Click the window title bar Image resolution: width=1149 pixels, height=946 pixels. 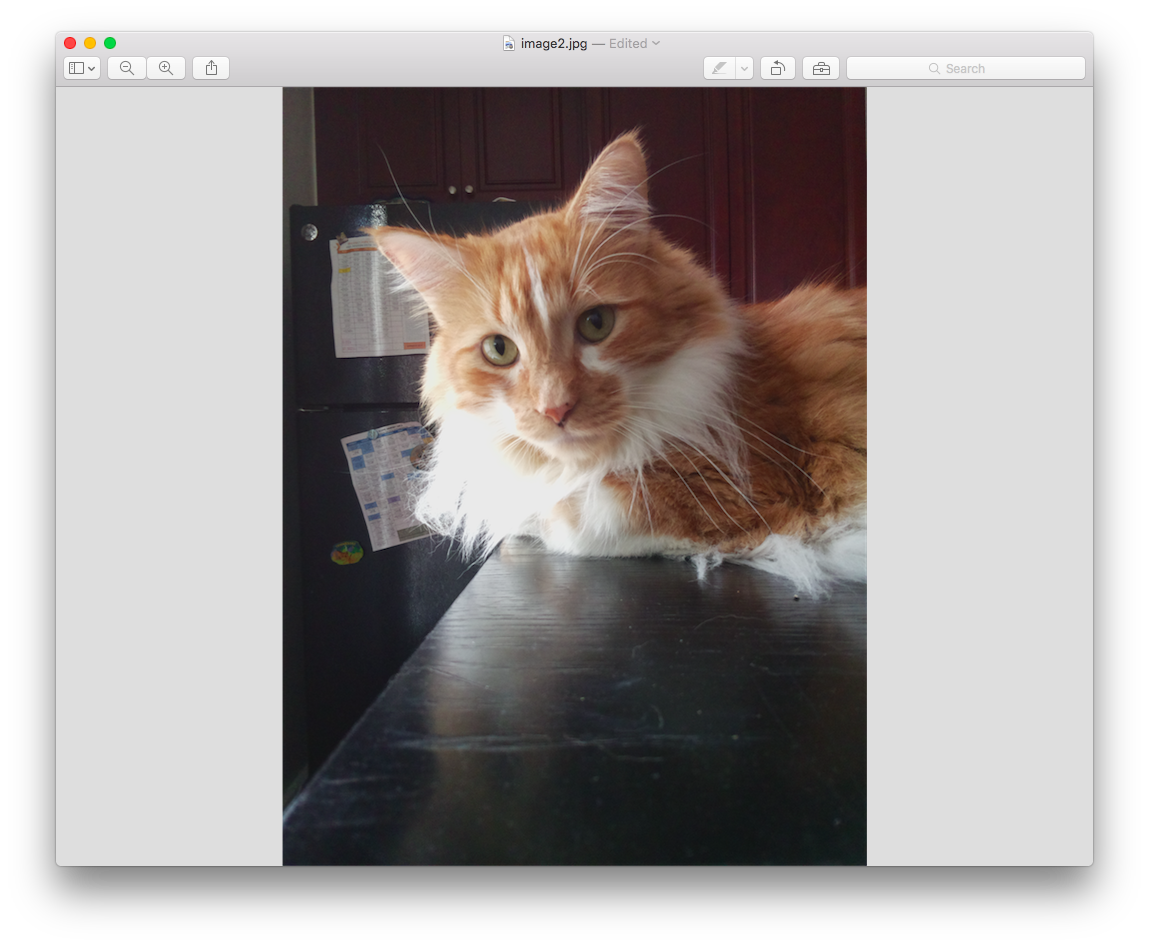(x=350, y=43)
